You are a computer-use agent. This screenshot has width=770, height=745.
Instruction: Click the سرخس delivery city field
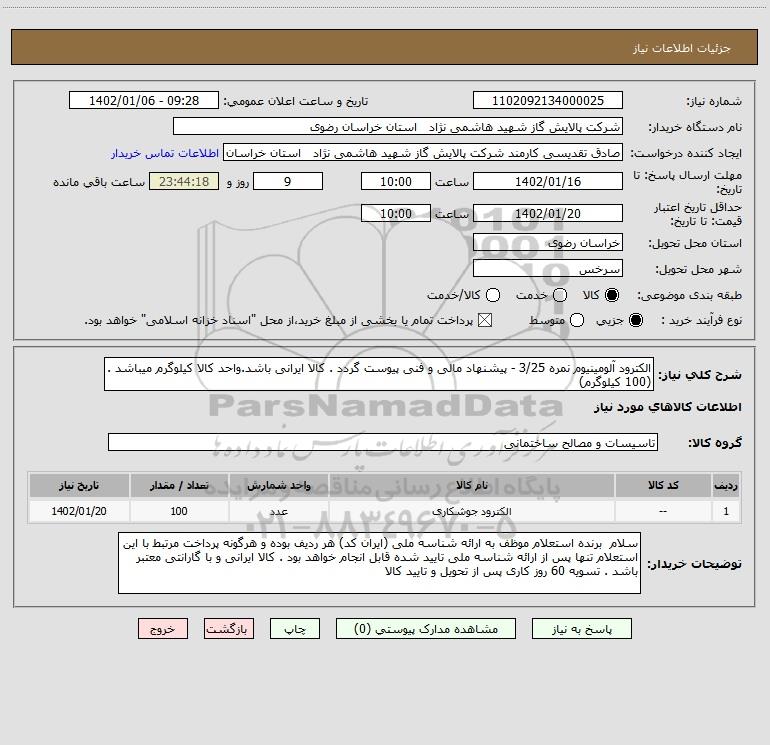click(x=547, y=269)
